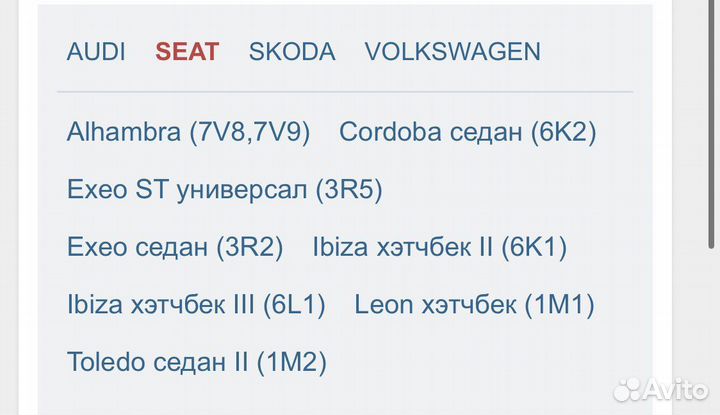Click the (7V8,7V9) code after Alhambra
Viewport: 720px width, 415px height.
point(249,132)
